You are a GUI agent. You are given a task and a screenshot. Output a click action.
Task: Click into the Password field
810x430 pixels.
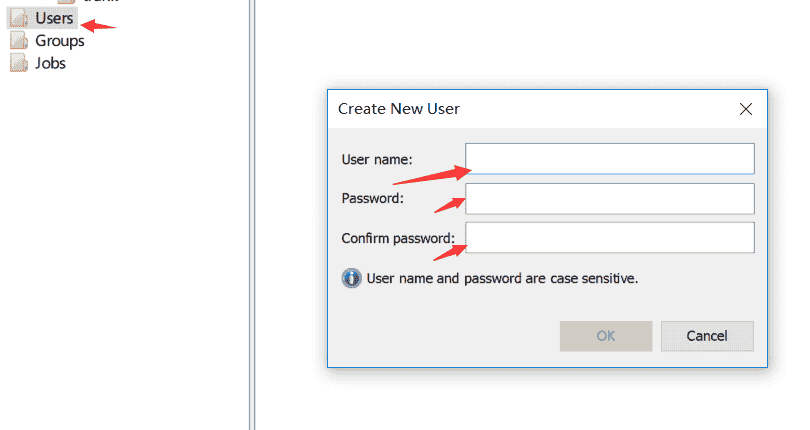[x=610, y=198]
